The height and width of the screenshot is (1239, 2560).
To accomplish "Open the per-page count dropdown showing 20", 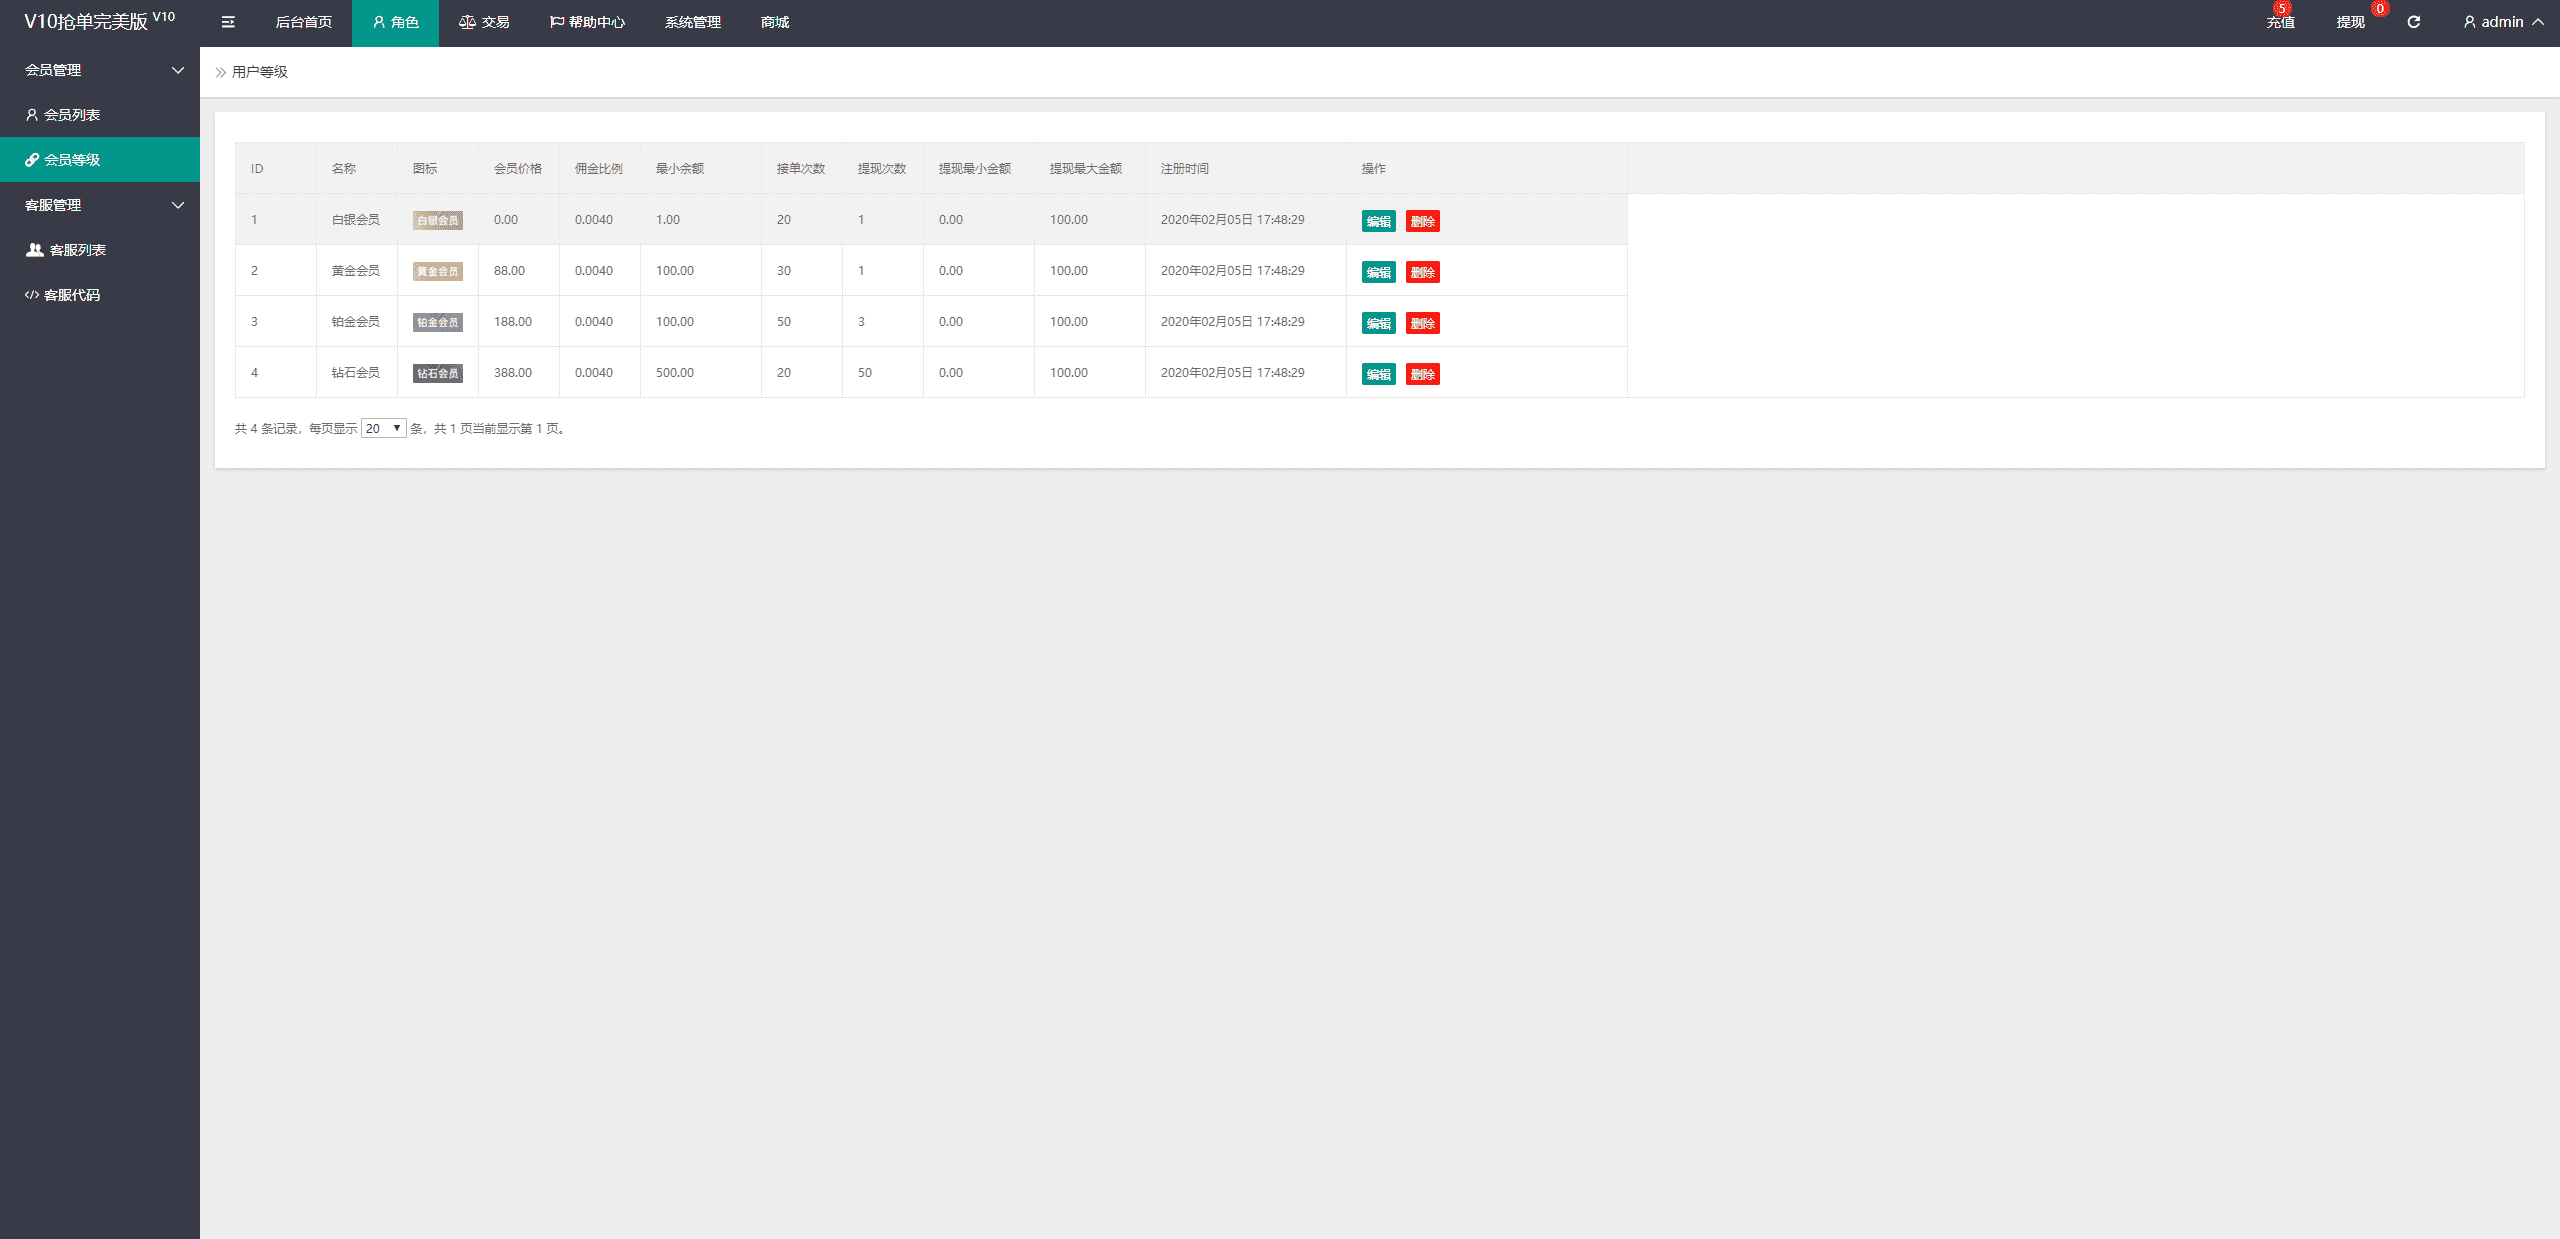I will click(x=383, y=428).
